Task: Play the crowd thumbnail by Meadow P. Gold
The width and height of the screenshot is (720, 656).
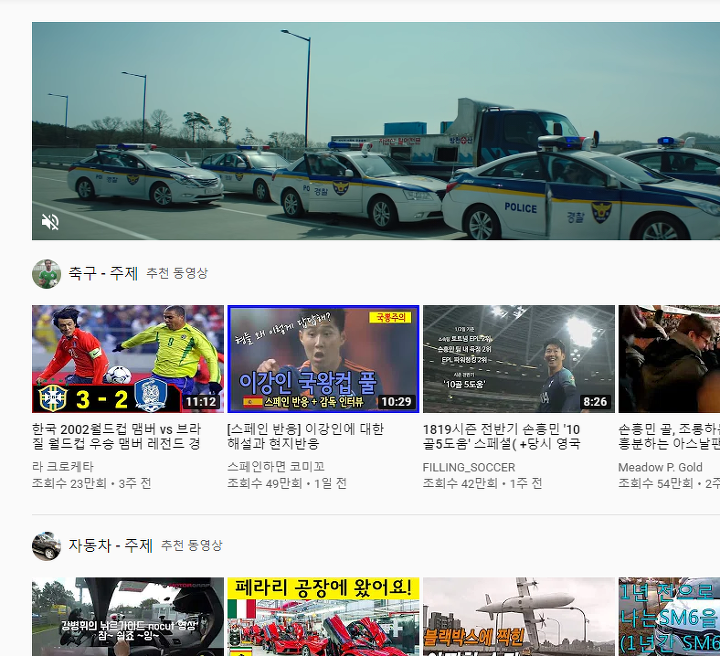Action: [669, 359]
